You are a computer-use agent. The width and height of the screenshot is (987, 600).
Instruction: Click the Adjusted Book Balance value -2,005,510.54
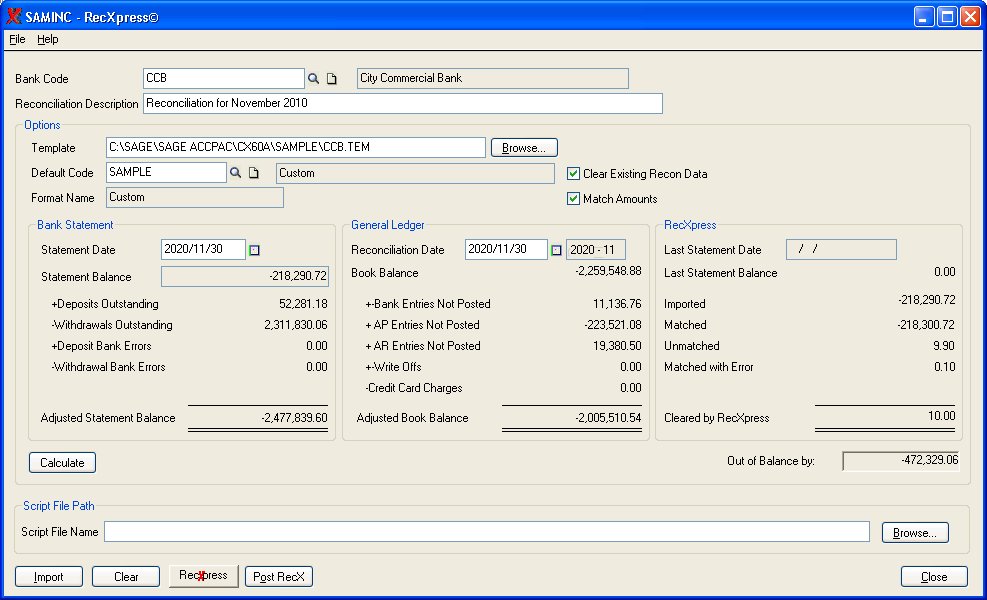(608, 418)
